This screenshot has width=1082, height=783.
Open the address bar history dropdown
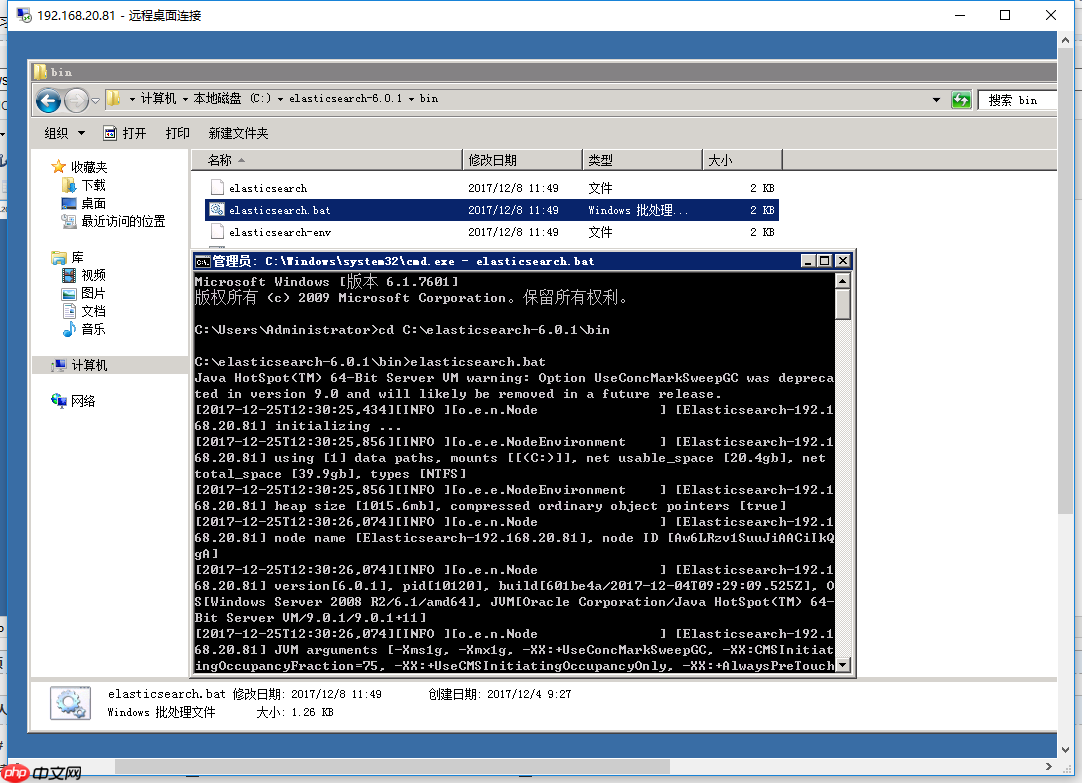click(936, 99)
